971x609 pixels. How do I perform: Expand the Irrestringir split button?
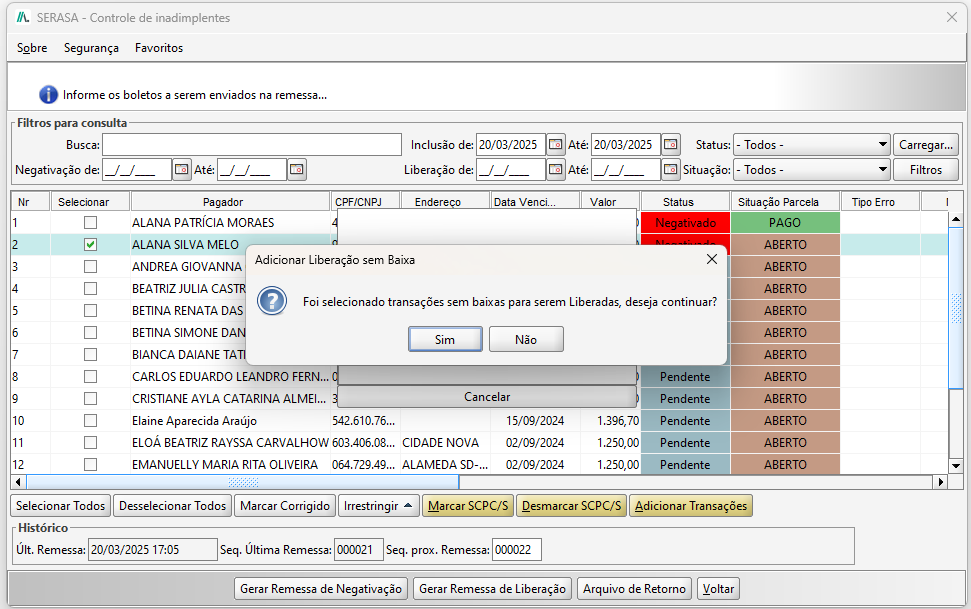(408, 506)
